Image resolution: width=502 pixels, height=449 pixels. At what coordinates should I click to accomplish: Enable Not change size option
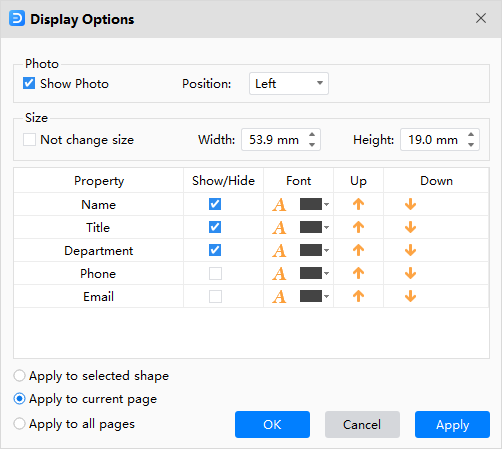point(29,140)
